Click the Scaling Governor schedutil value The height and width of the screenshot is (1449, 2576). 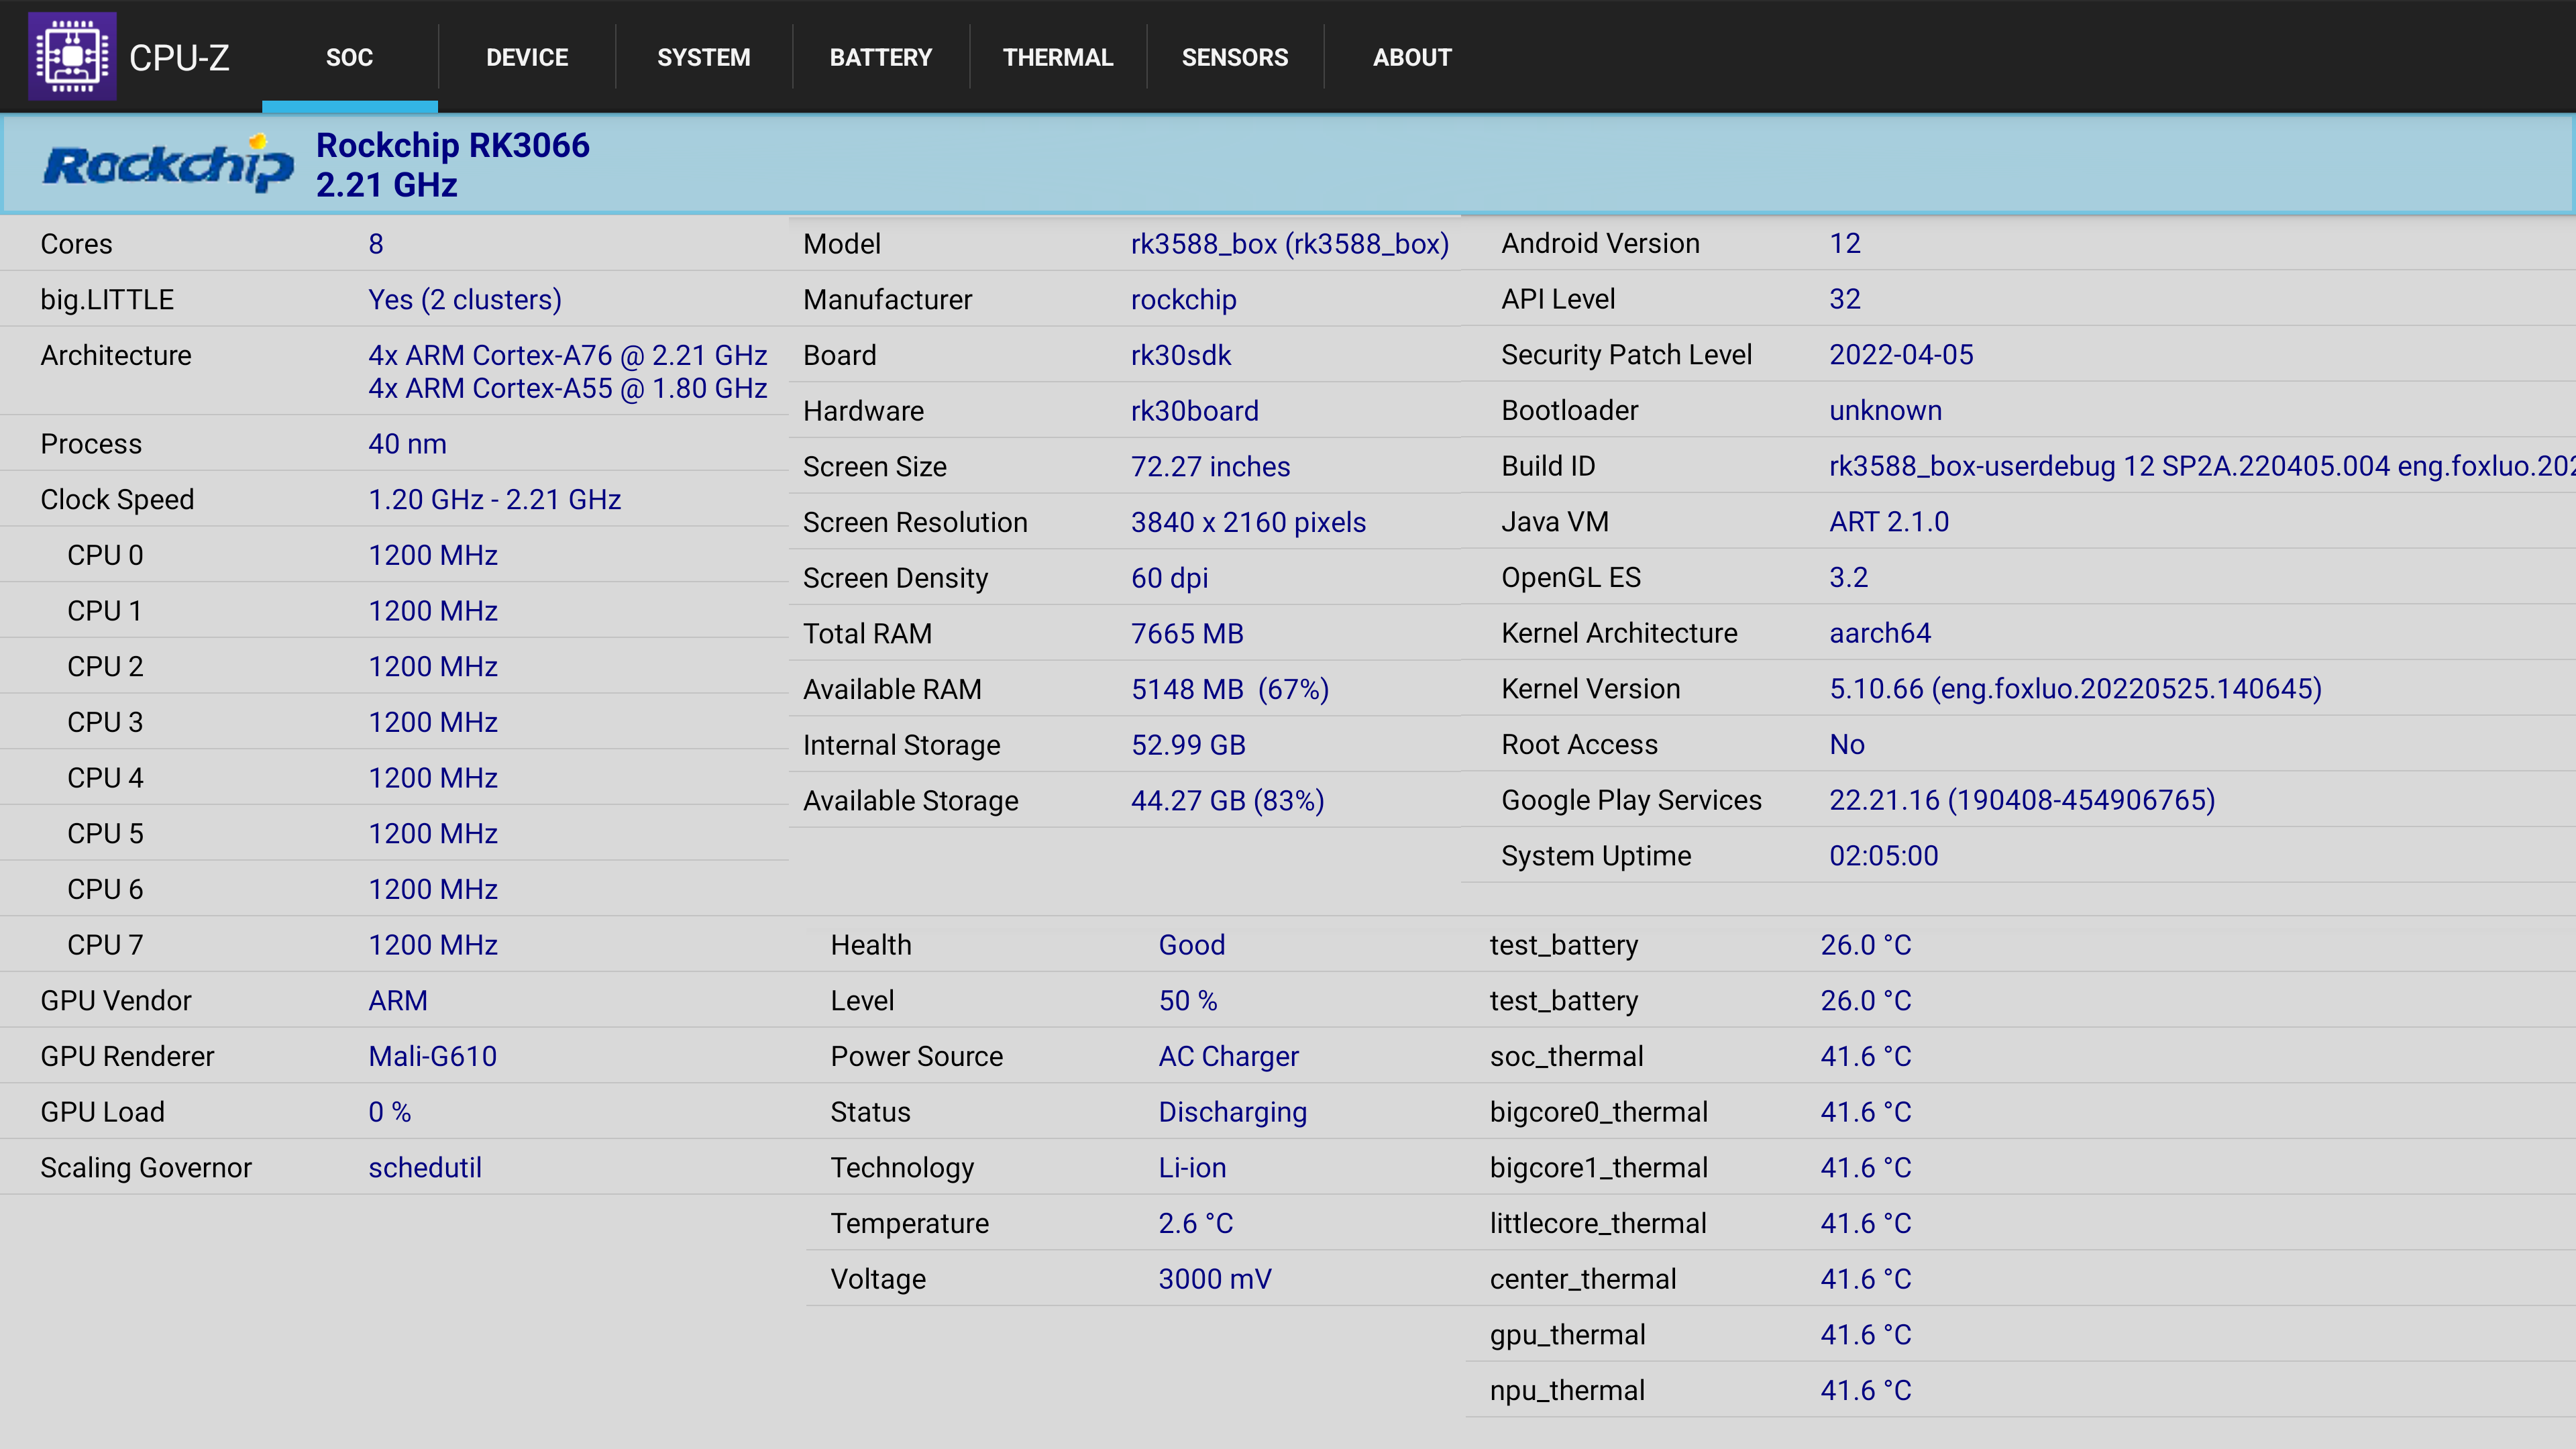pyautogui.click(x=425, y=1168)
